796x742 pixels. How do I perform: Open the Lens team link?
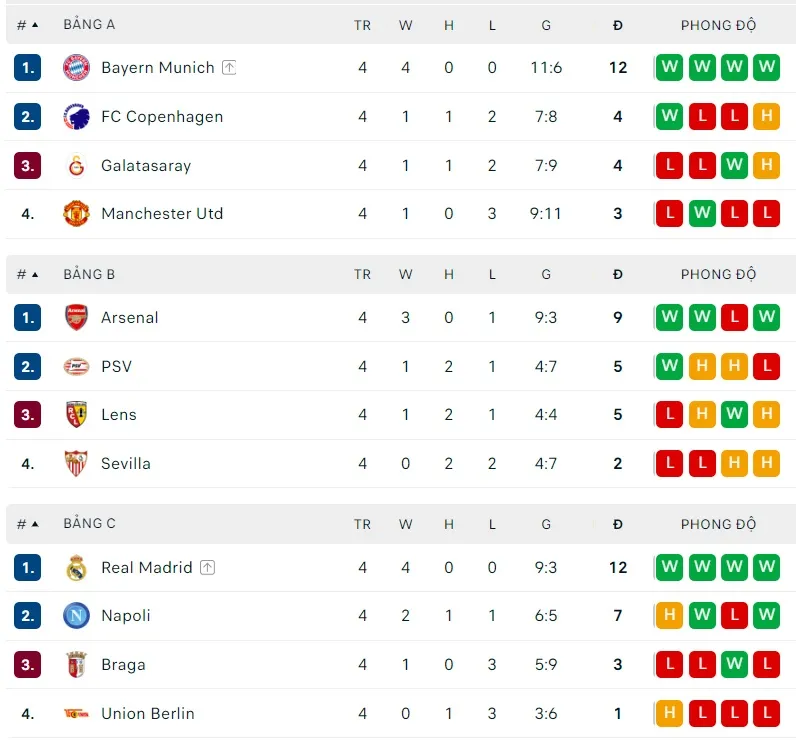[119, 415]
